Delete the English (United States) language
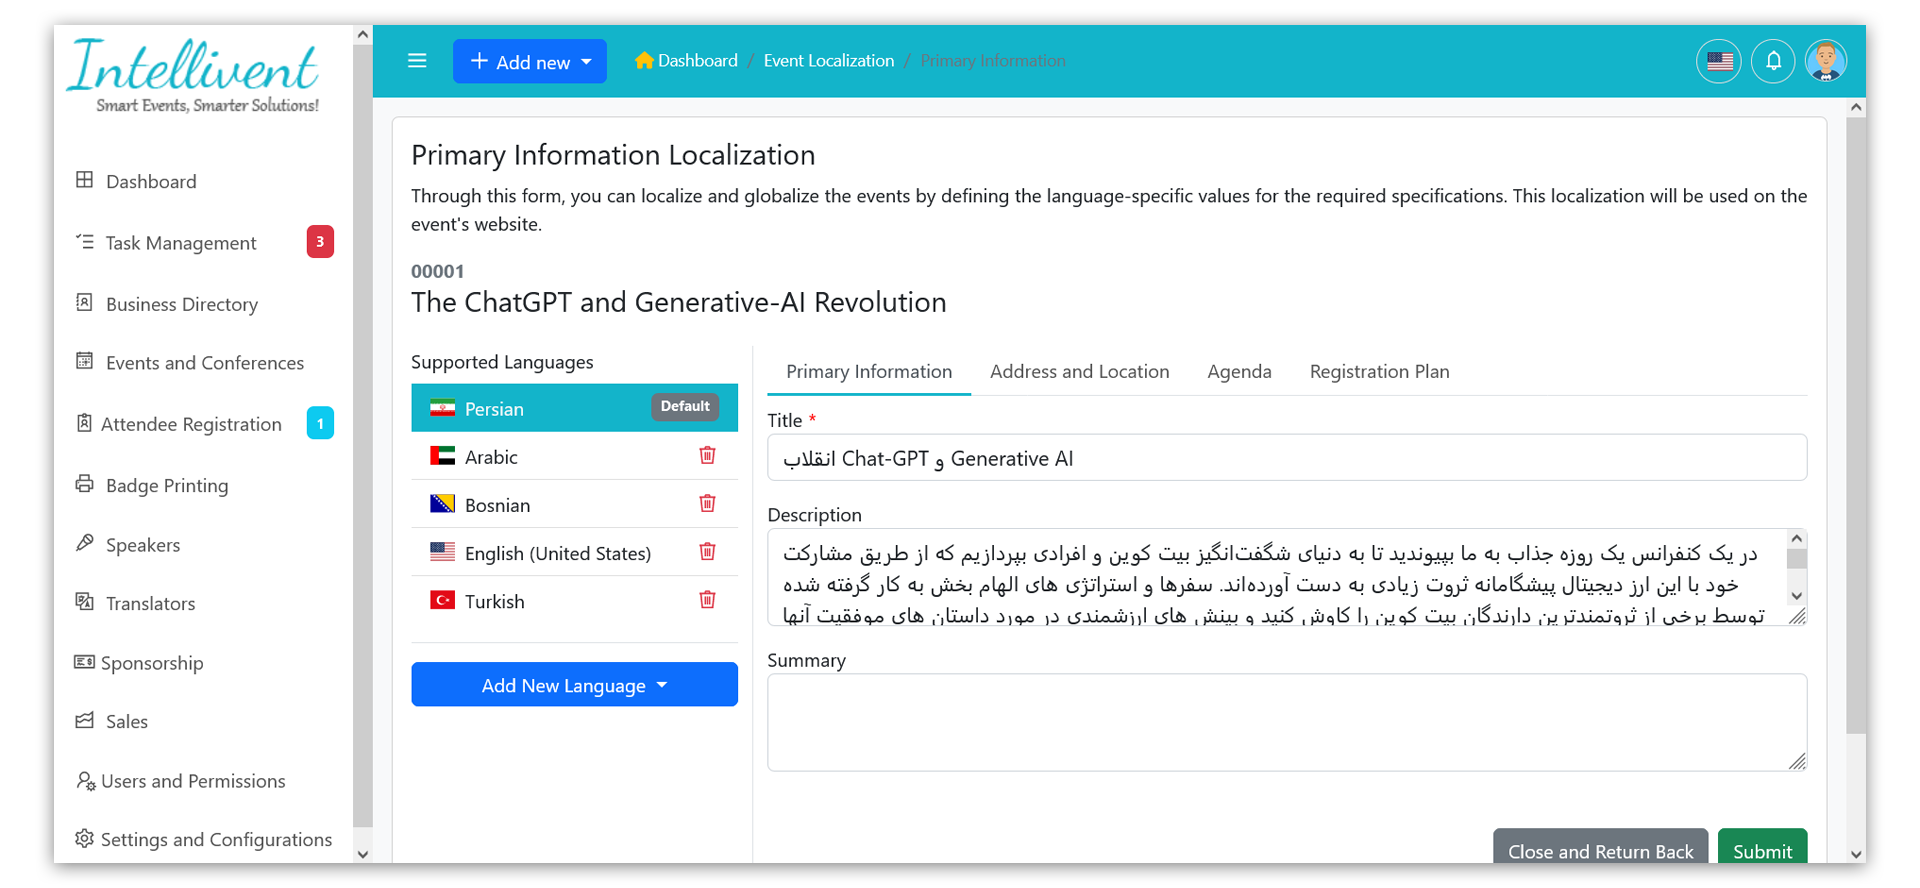Viewport: 1920px width, 888px height. [x=707, y=551]
